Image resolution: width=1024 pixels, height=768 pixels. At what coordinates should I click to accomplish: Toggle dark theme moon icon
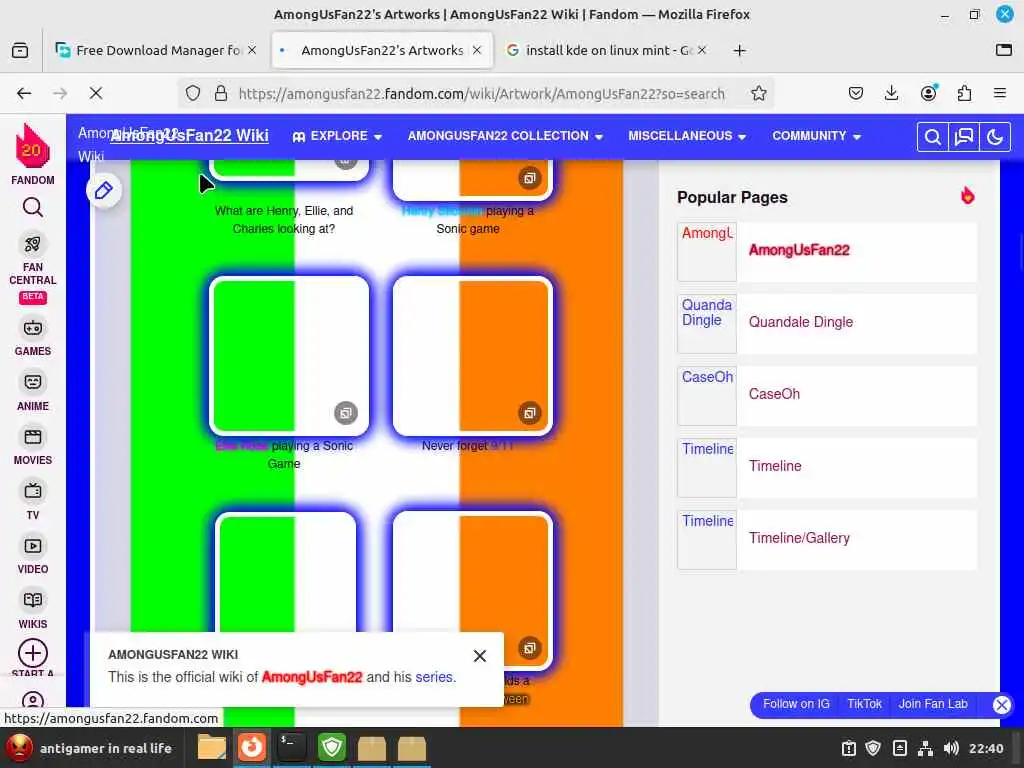pyautogui.click(x=995, y=137)
